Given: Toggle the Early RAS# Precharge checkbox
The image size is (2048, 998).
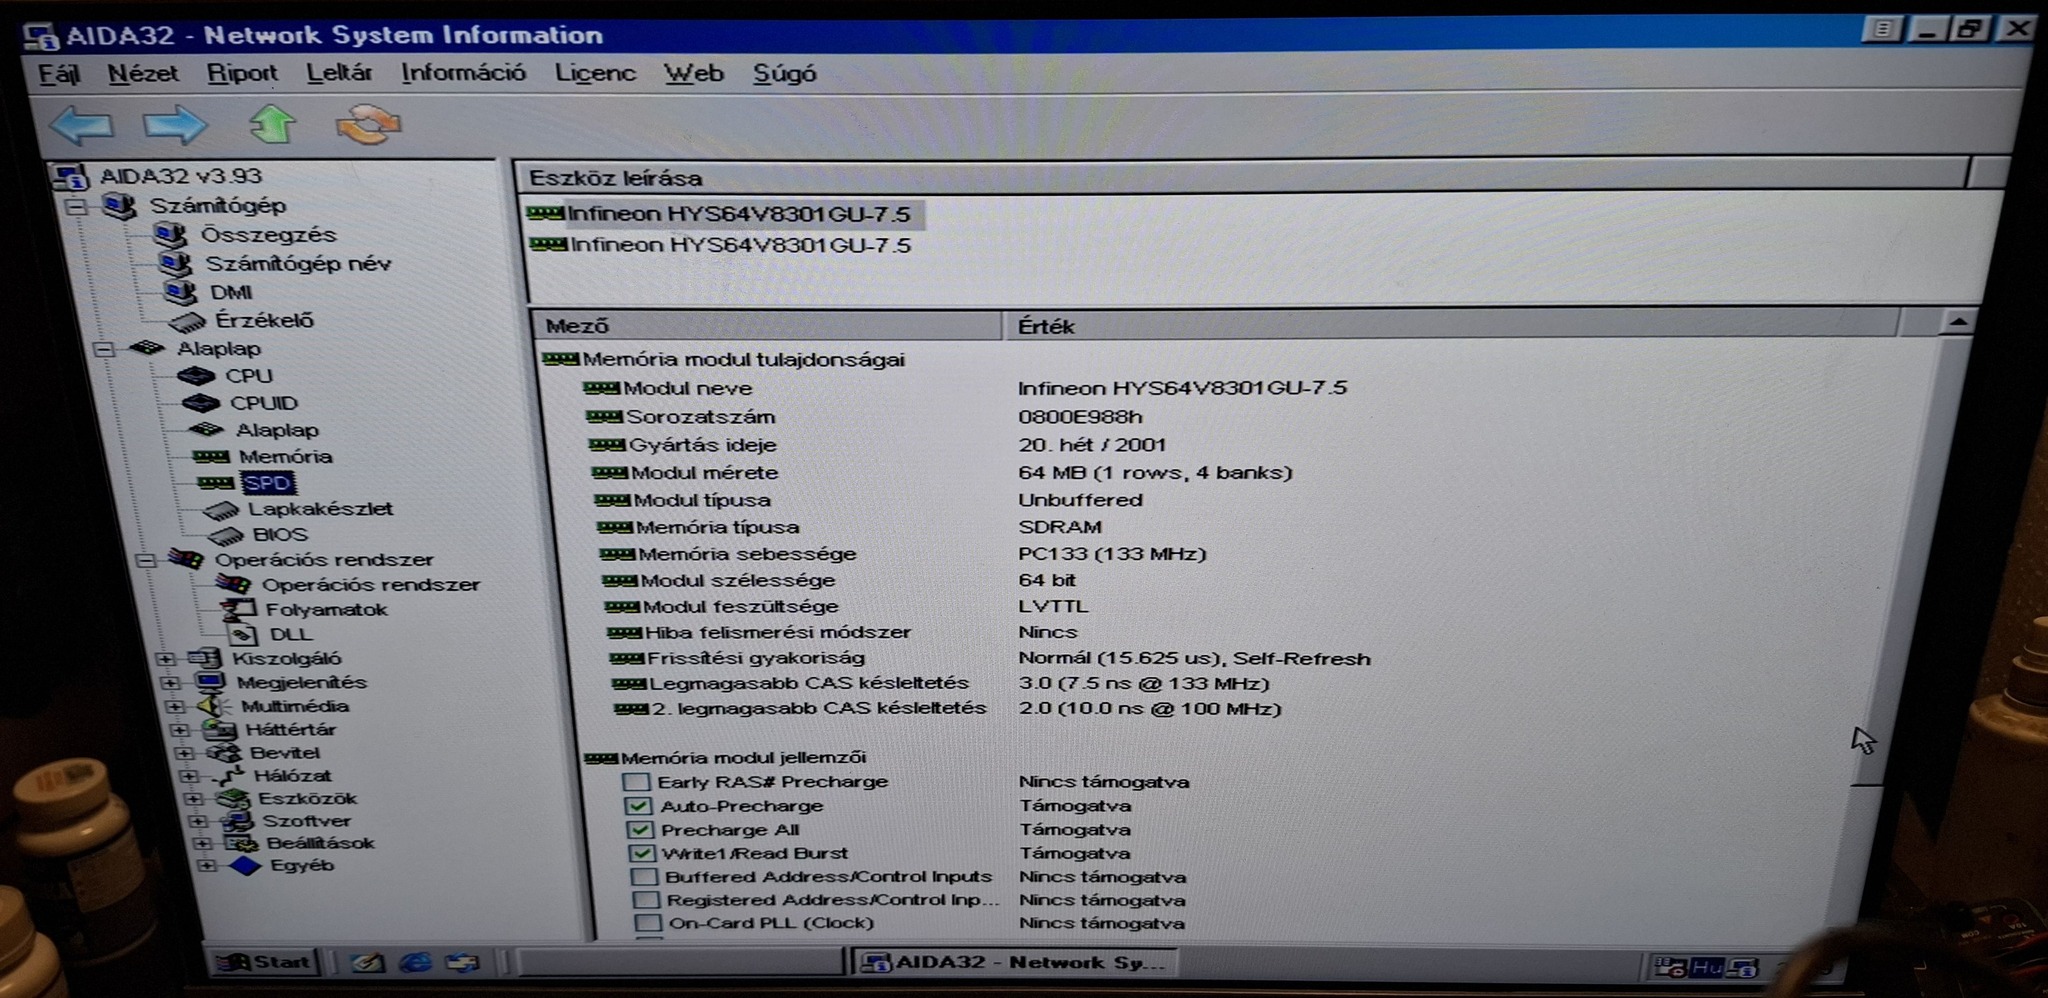Looking at the screenshot, I should tap(637, 782).
